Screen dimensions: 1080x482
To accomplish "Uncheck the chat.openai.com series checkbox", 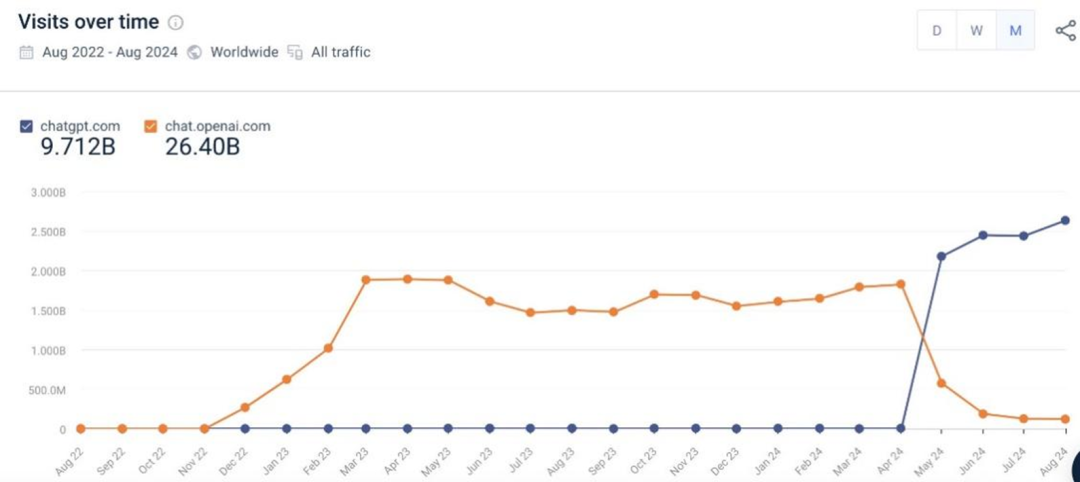I will [151, 126].
